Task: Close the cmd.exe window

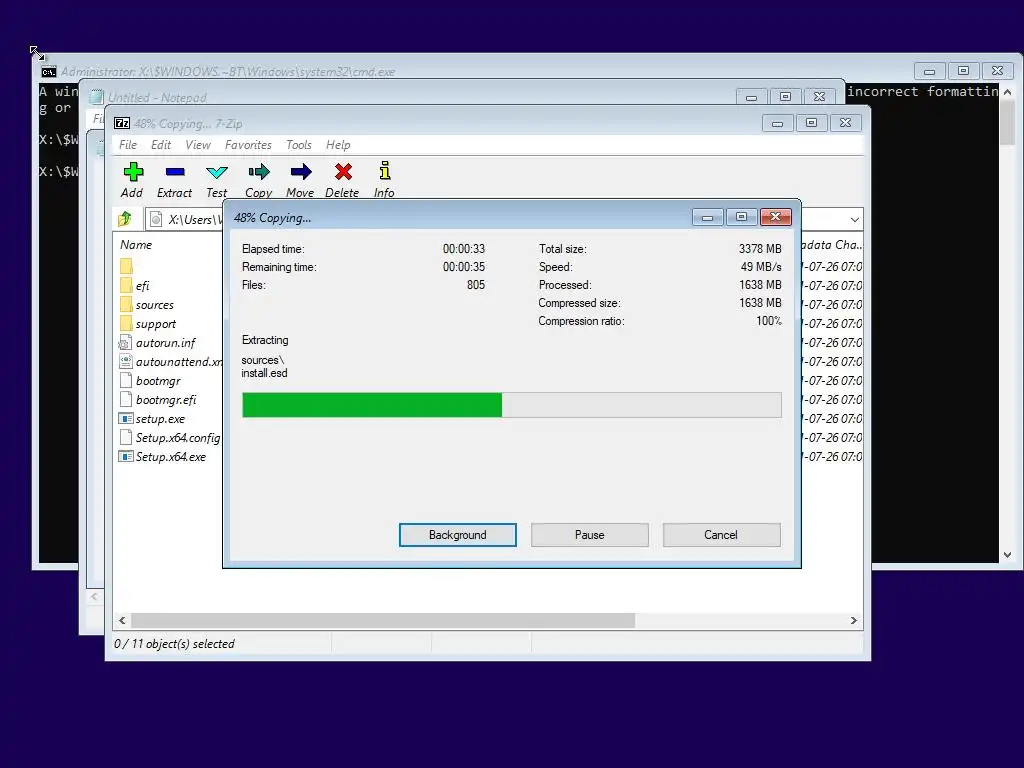Action: click(x=997, y=71)
